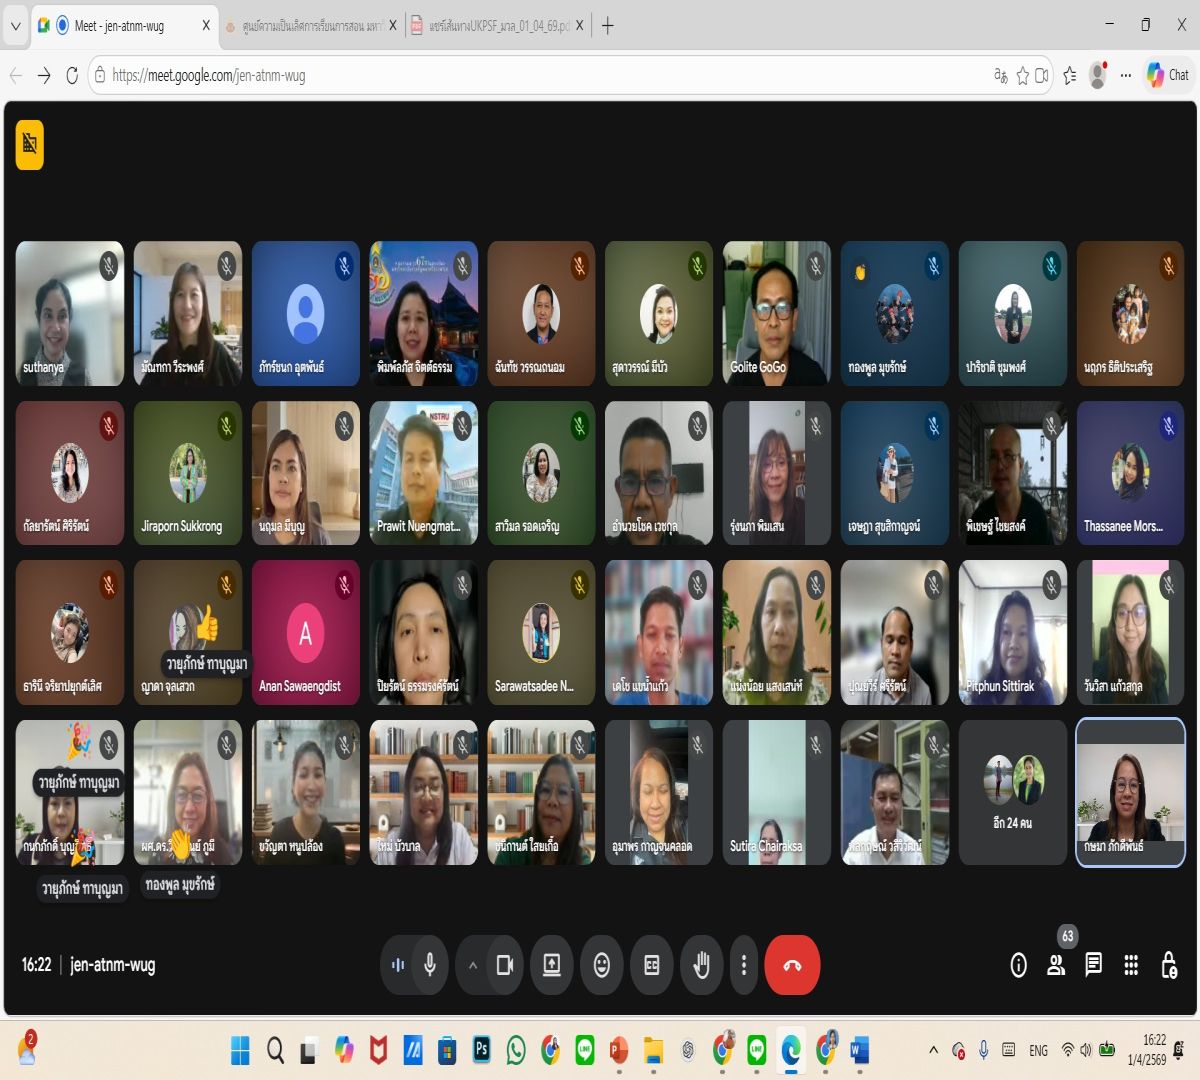Expand the browser tab search chevron
Screen dimensions: 1200x1080
click(15, 26)
